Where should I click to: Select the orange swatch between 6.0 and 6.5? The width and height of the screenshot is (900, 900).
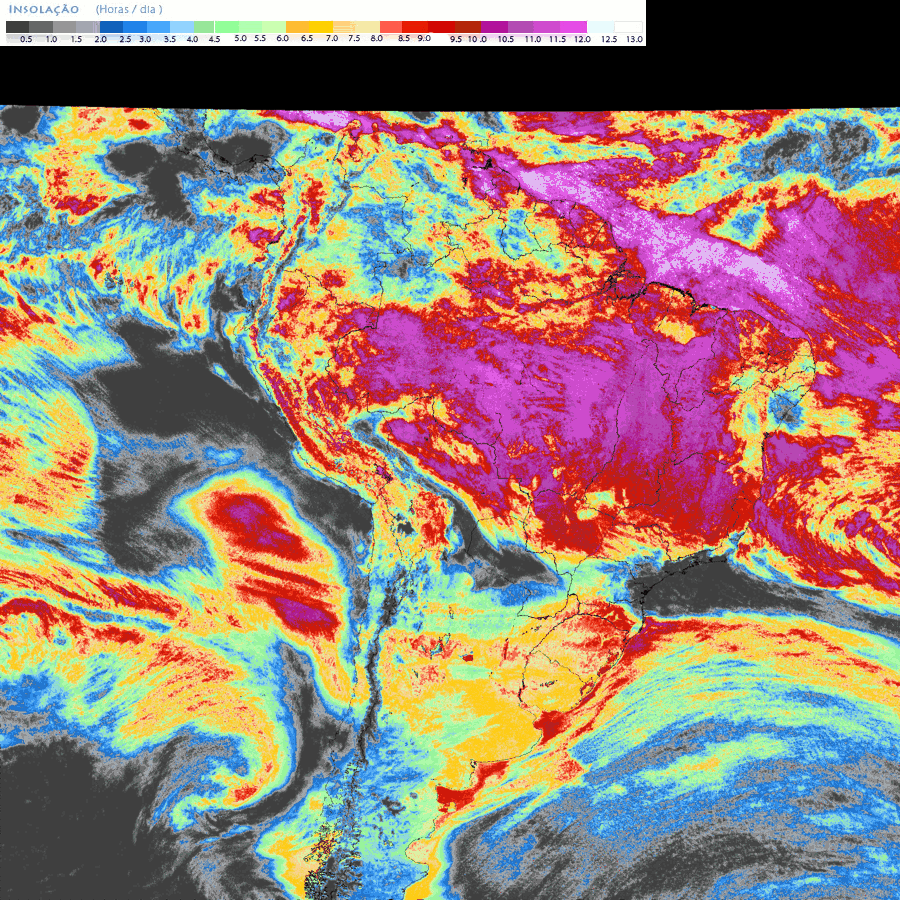[x=297, y=27]
